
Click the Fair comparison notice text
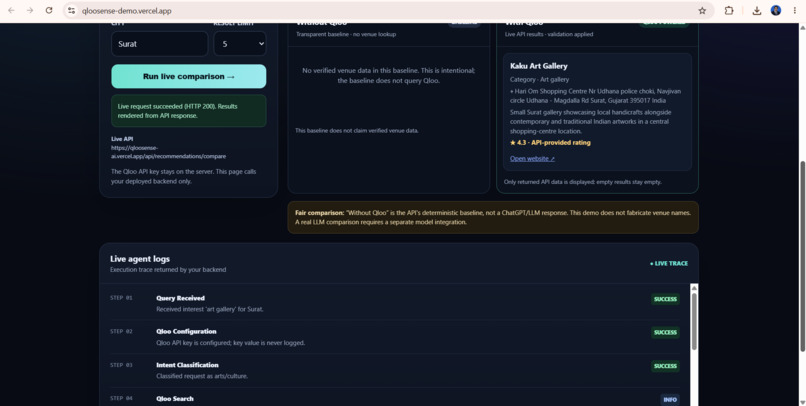point(493,217)
